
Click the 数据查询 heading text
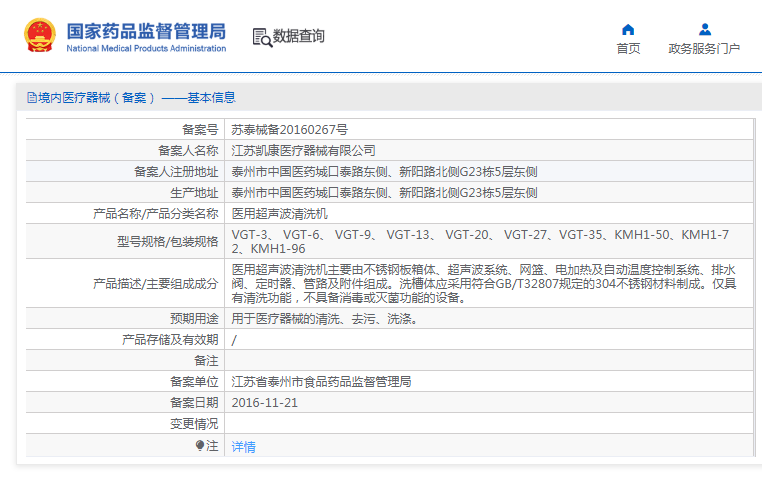(x=298, y=36)
